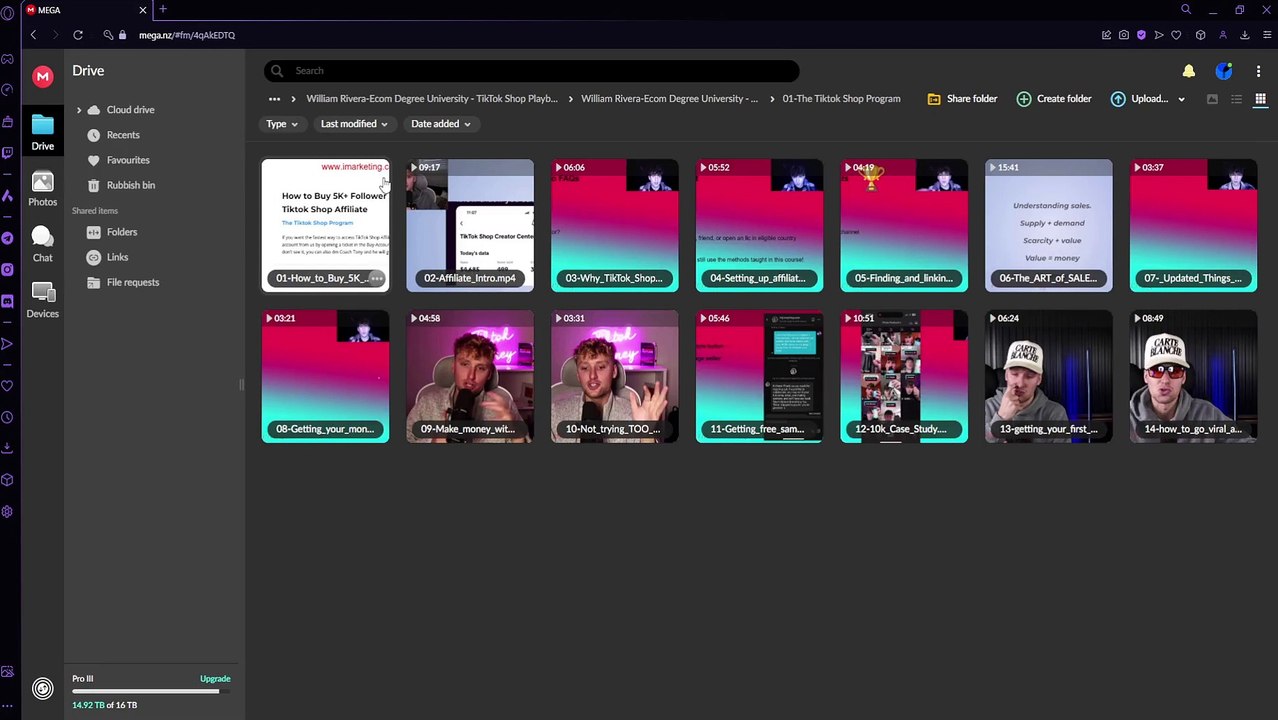Expand the Cloud drive tree arrow
The height and width of the screenshot is (720, 1278).
[x=79, y=110]
